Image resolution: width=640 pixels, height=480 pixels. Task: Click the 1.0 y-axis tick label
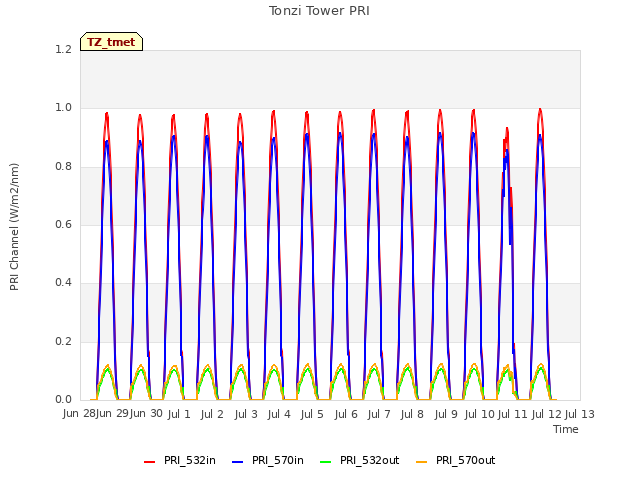point(63,108)
